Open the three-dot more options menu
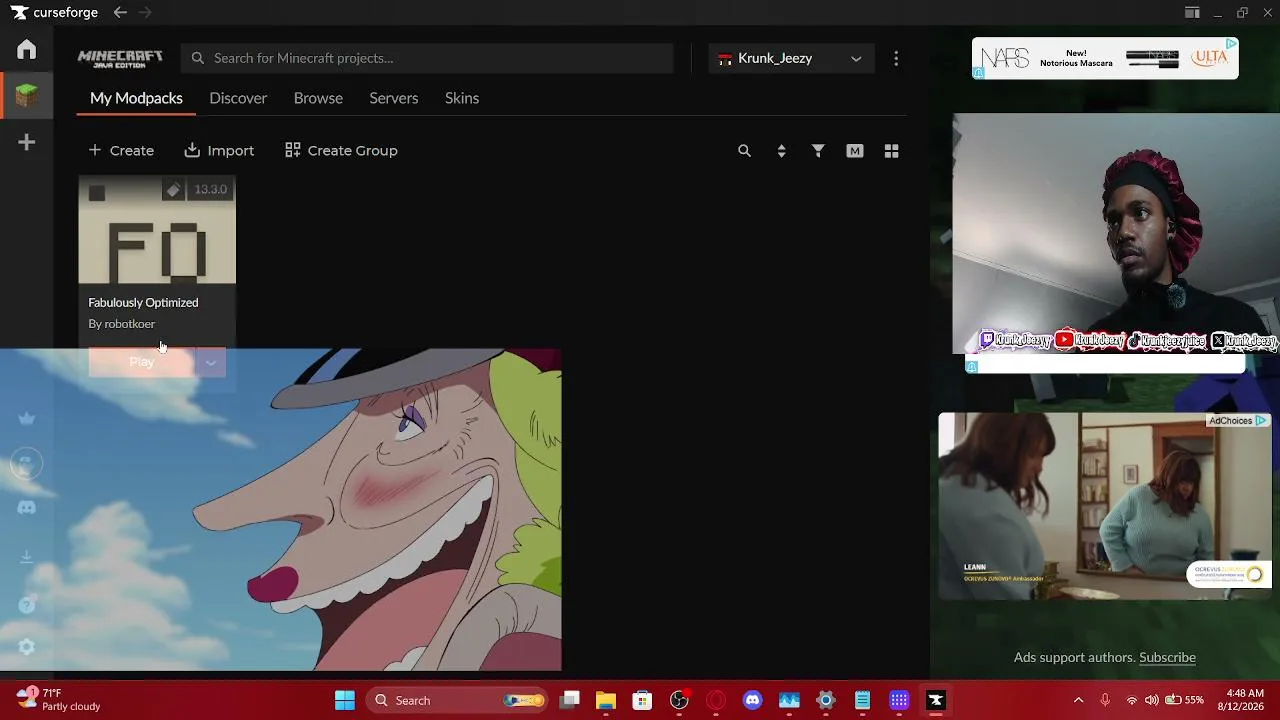 click(896, 58)
